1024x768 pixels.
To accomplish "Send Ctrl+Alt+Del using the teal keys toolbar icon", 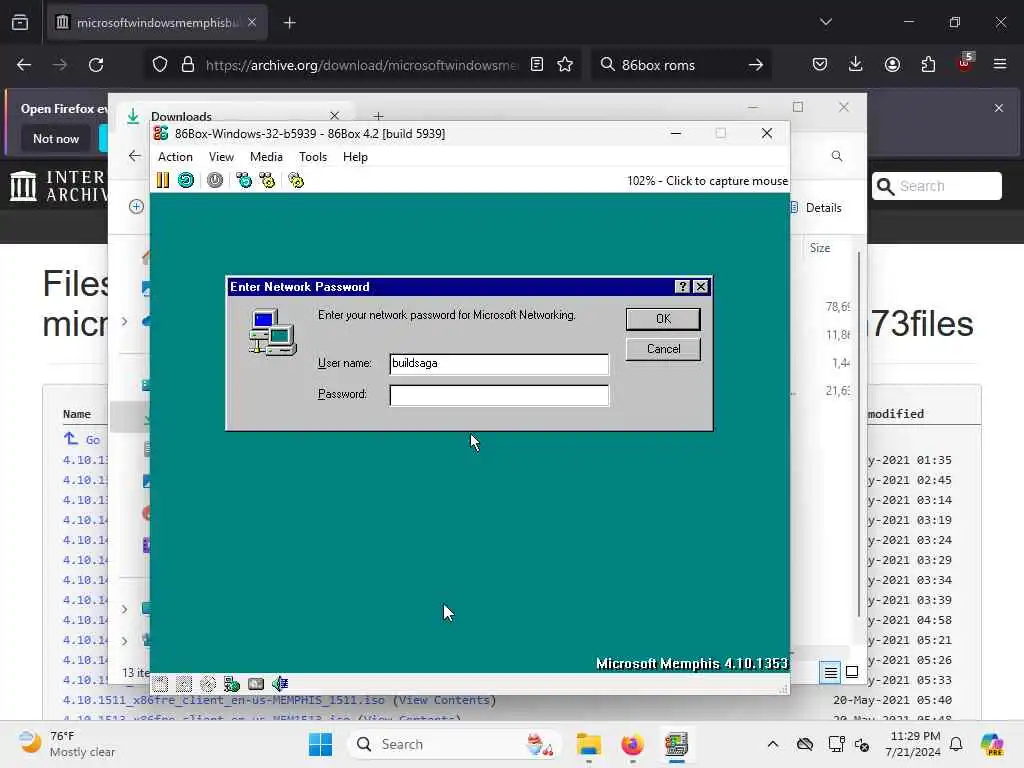I will (x=244, y=180).
